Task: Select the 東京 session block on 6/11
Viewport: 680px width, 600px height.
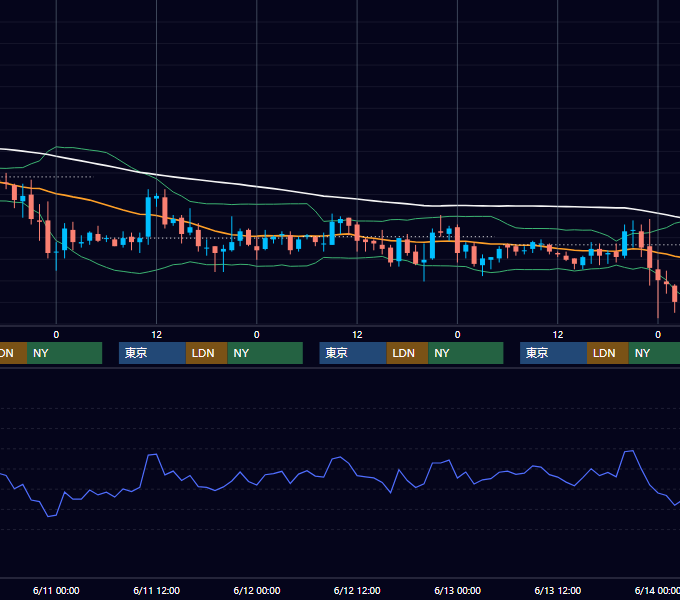Action: [x=152, y=353]
